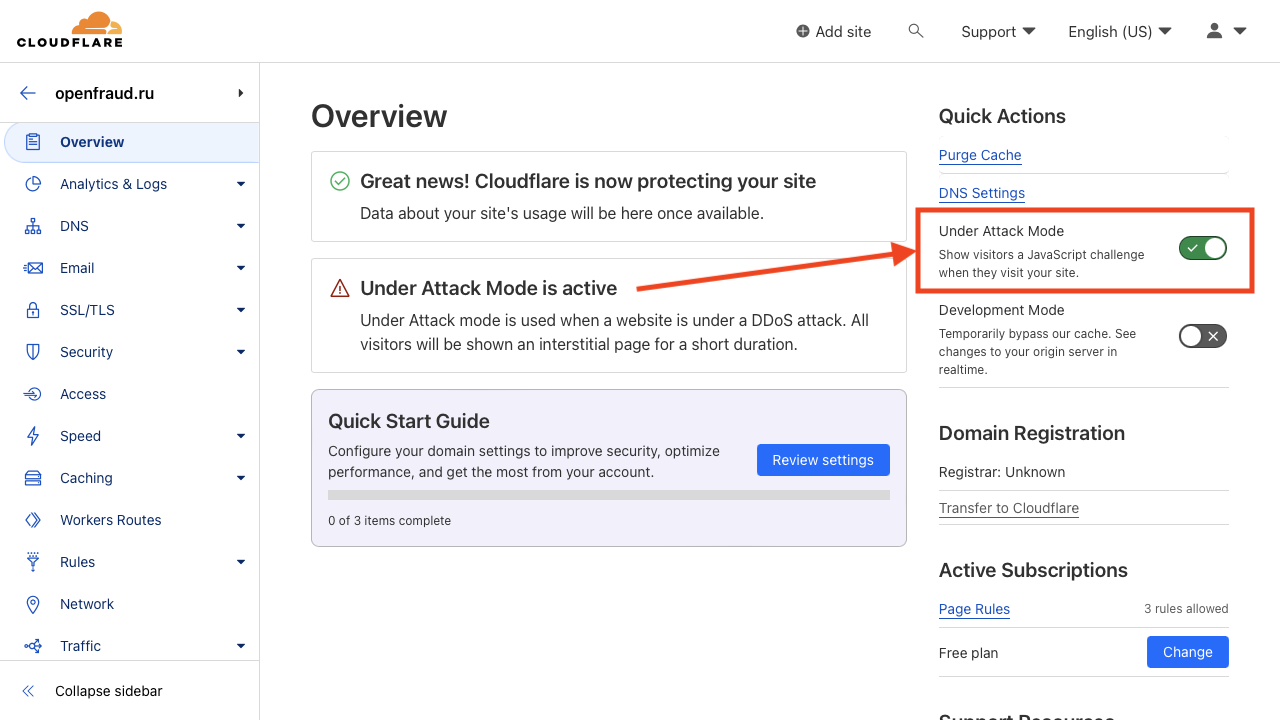The height and width of the screenshot is (720, 1280).
Task: Open Workers Routes in the sidebar
Action: [130, 520]
